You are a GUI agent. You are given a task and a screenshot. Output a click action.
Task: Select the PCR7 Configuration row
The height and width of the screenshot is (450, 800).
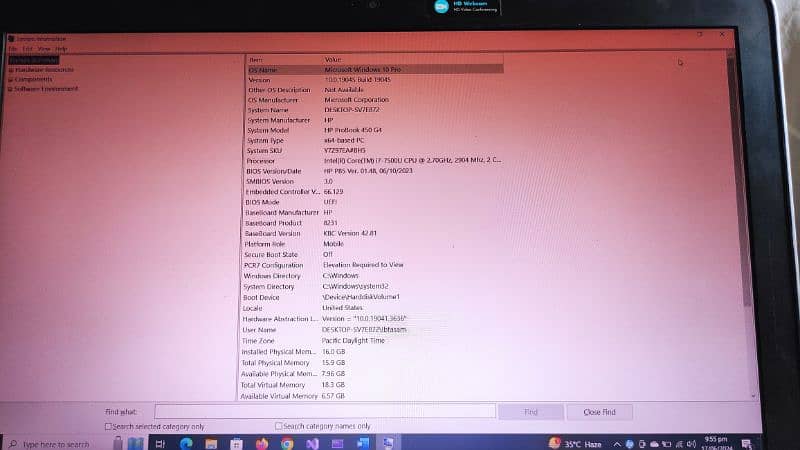point(374,265)
